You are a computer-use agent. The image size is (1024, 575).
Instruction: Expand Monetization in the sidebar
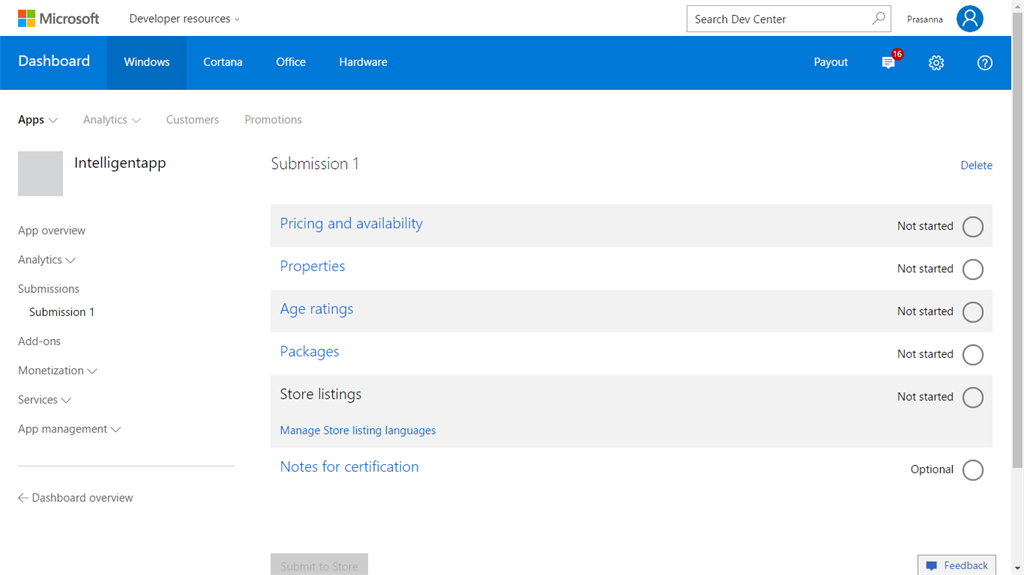click(x=57, y=371)
